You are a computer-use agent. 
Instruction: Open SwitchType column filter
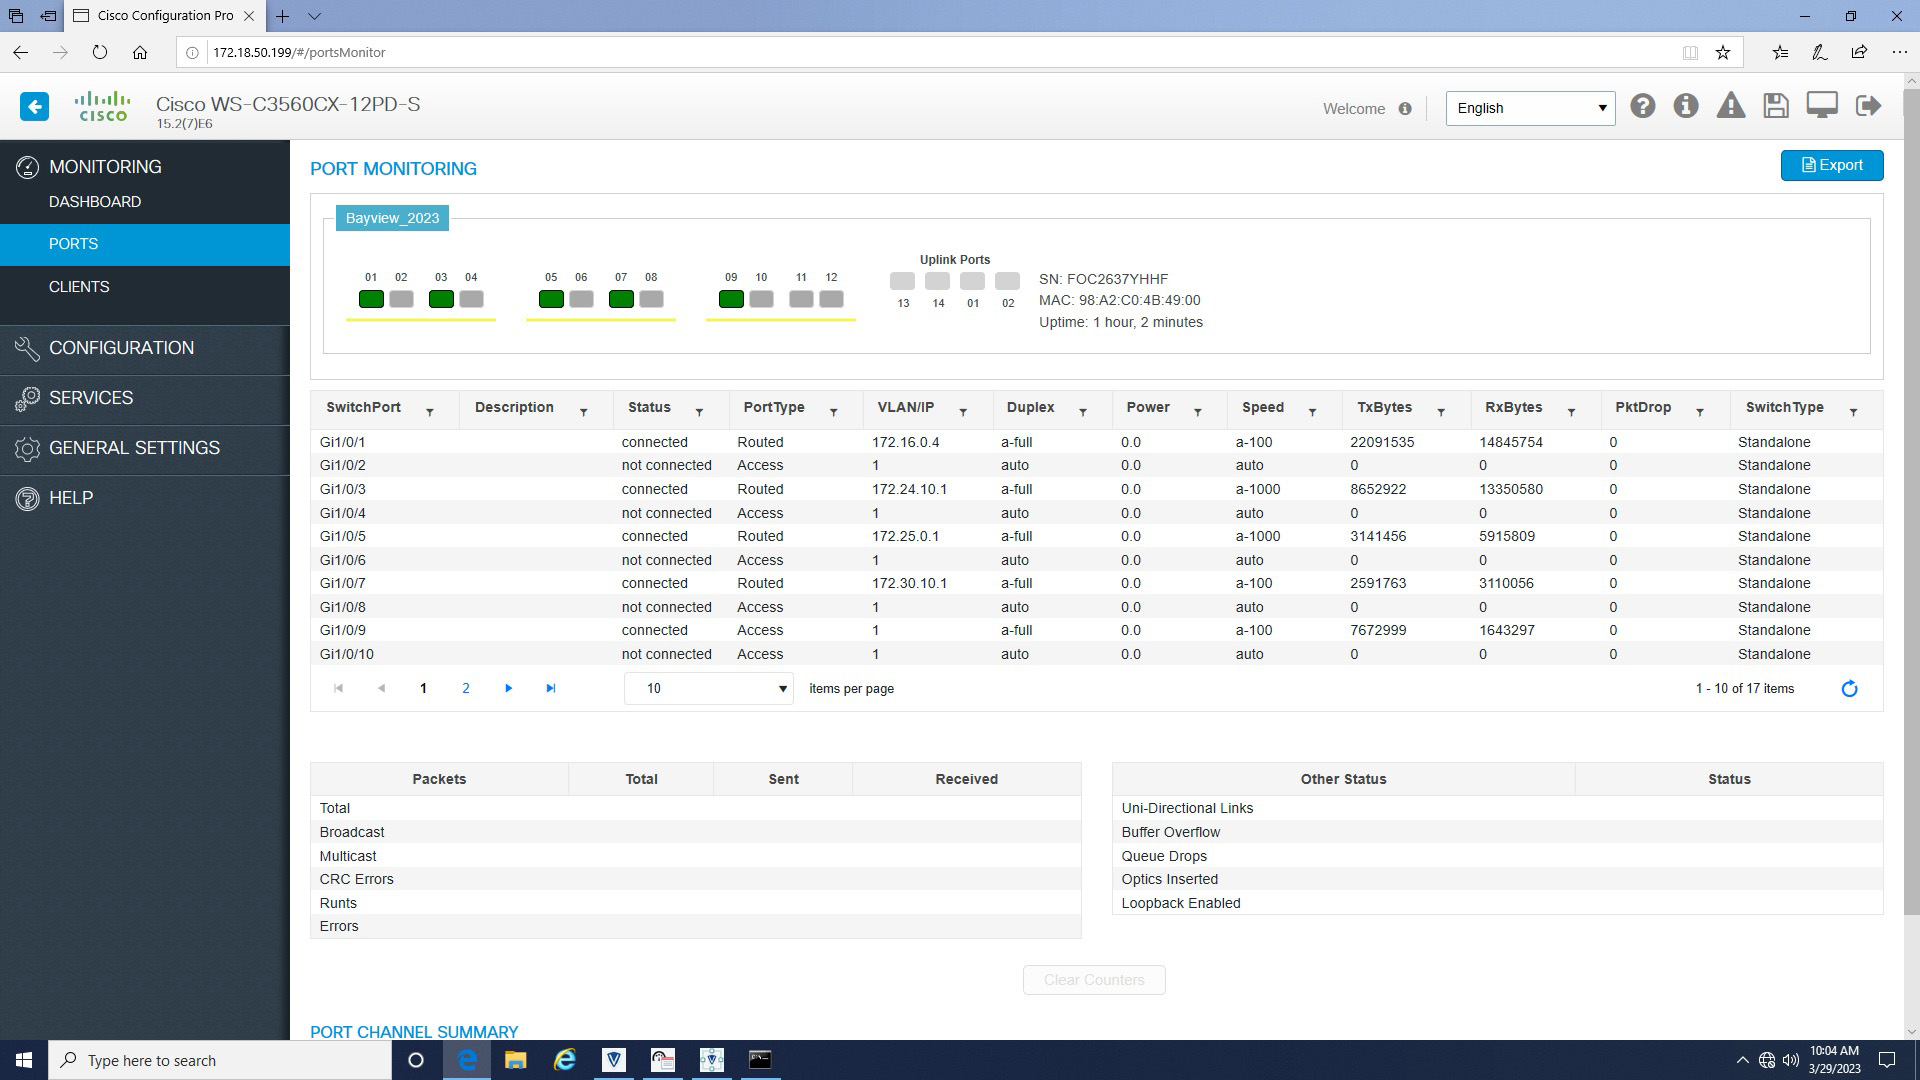coord(1853,412)
